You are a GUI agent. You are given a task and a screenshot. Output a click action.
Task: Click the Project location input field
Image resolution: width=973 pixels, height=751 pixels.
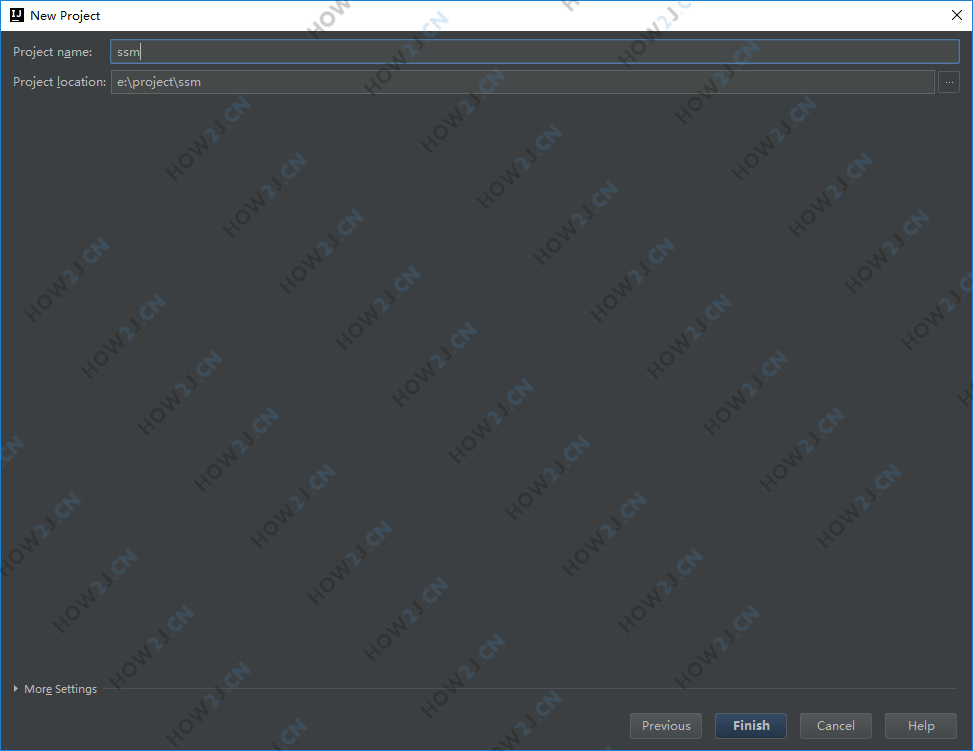pyautogui.click(x=522, y=82)
